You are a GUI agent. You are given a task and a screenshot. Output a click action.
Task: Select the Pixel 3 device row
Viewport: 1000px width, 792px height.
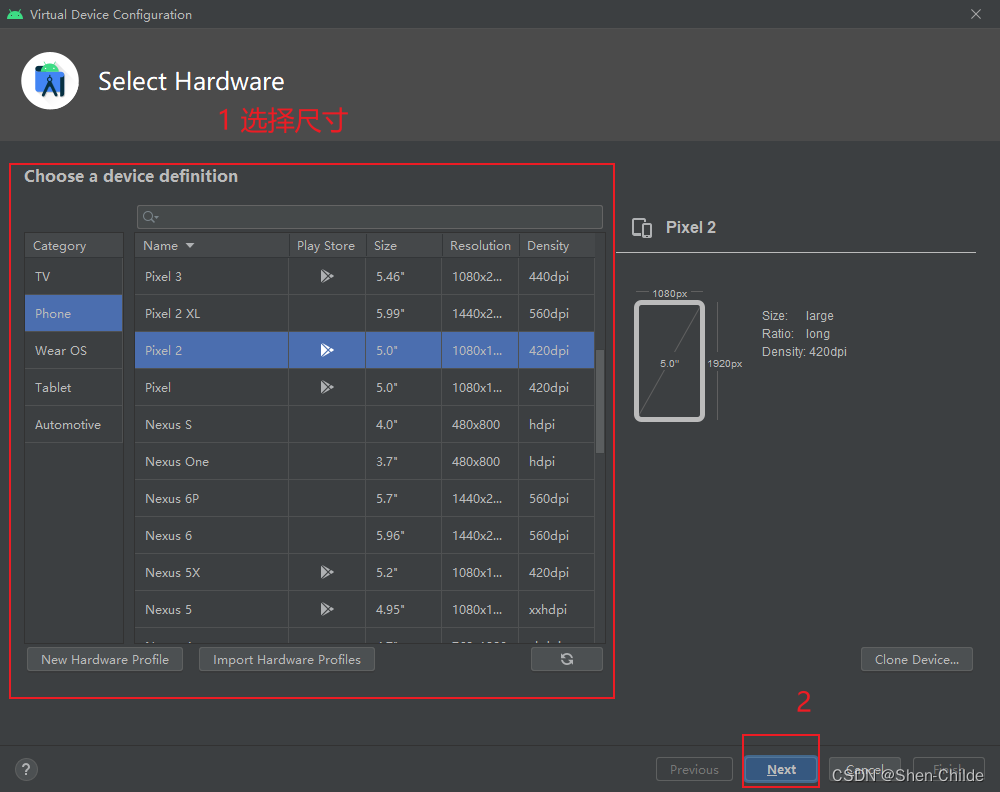point(365,276)
